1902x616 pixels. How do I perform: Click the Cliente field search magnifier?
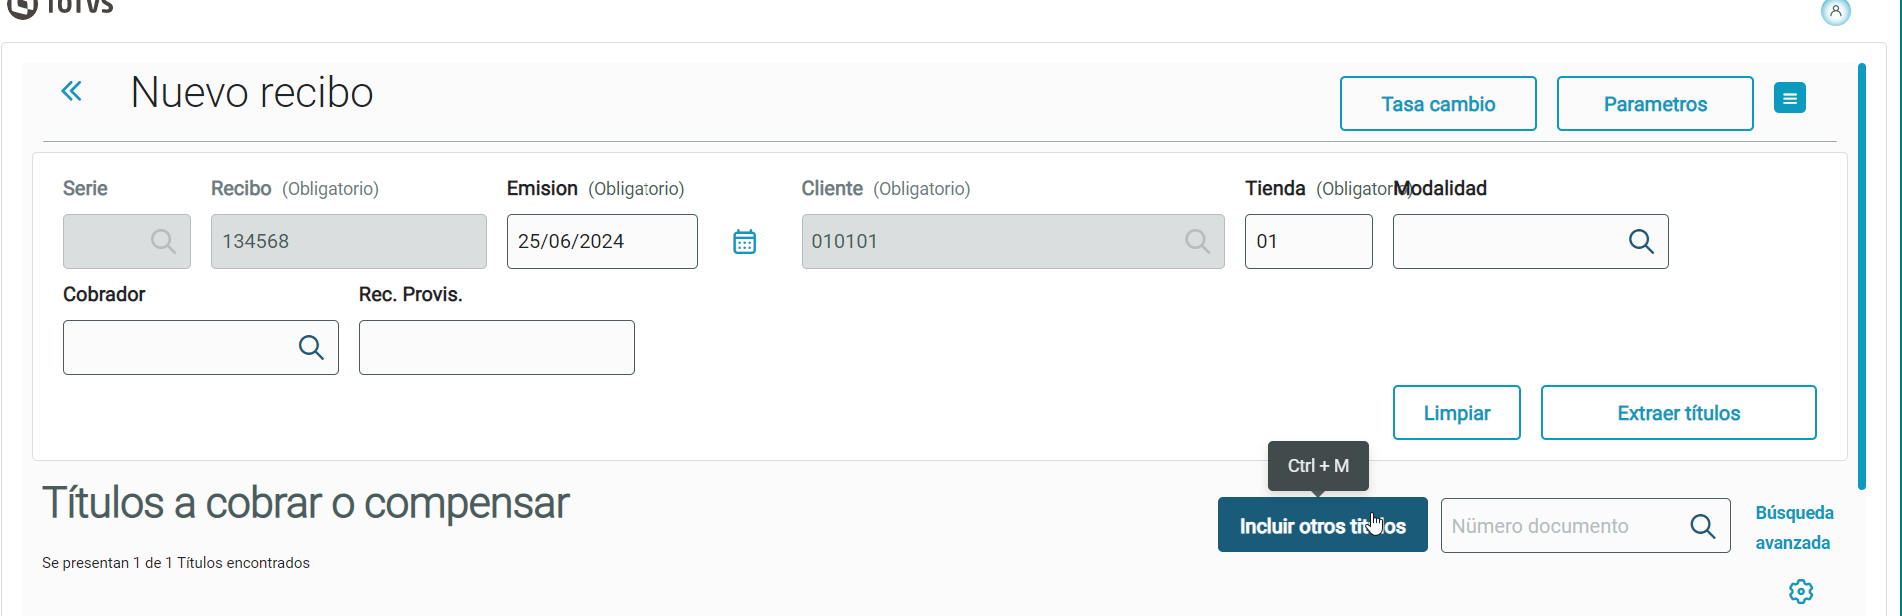tap(1197, 241)
